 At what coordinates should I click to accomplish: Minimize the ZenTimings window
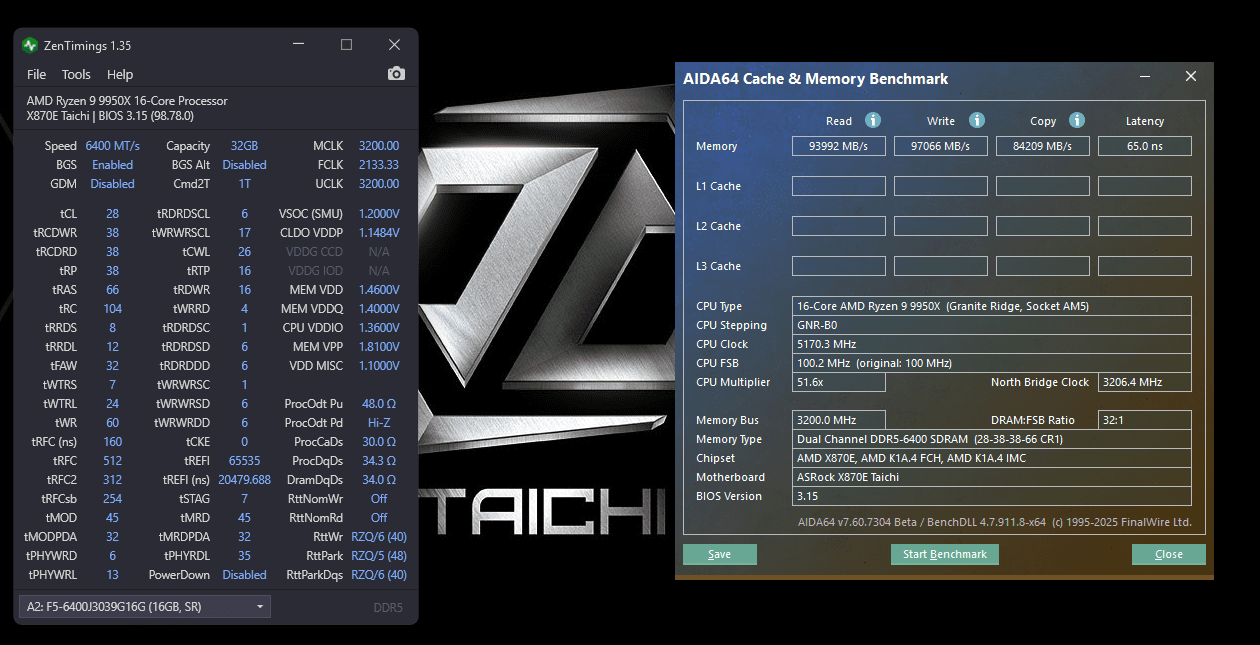pos(298,45)
